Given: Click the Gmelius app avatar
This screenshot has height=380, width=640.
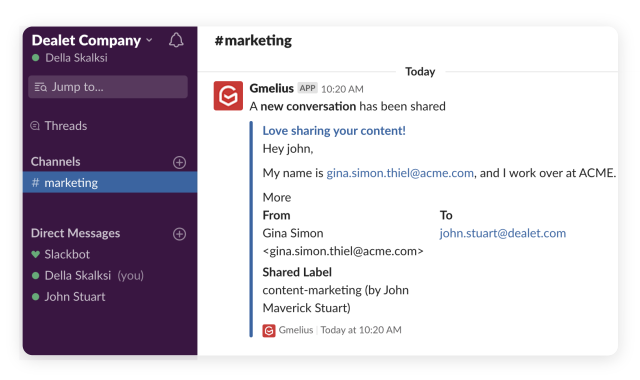Looking at the screenshot, I should [228, 96].
